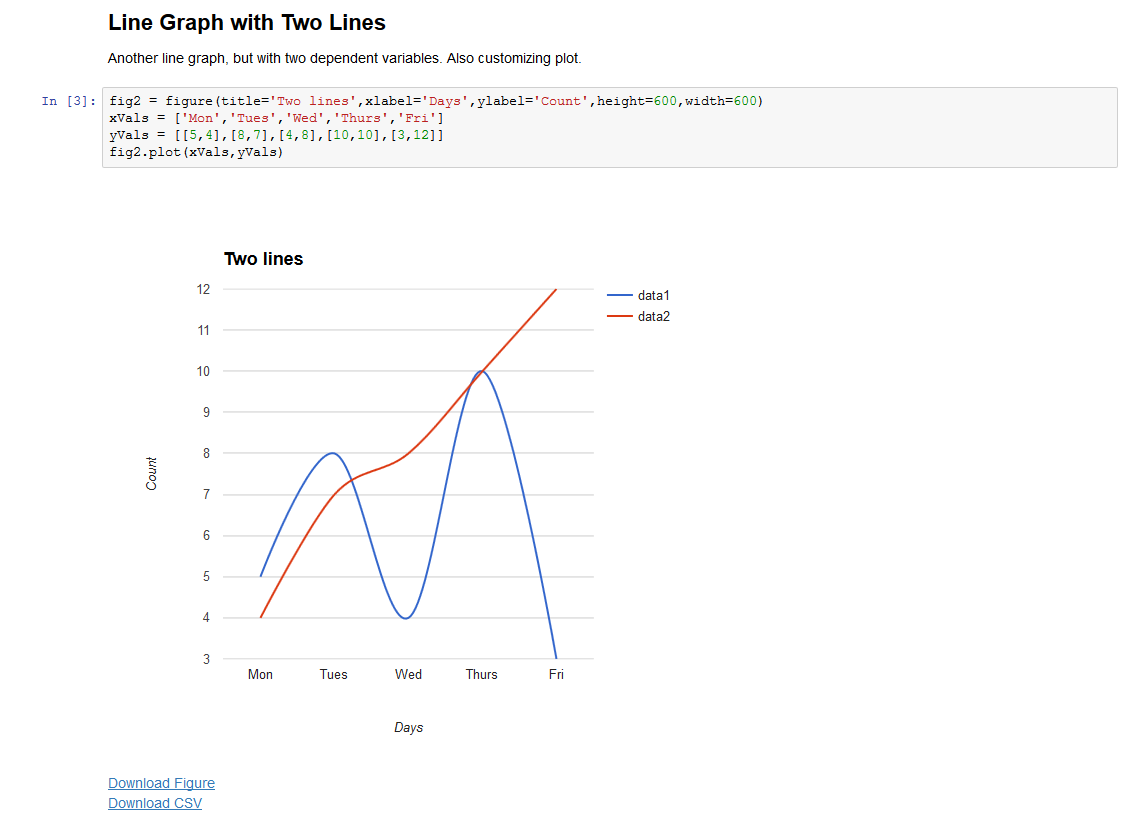Viewport: 1137px width, 820px height.
Task: Click the 'Two lines' chart title
Action: (x=263, y=259)
